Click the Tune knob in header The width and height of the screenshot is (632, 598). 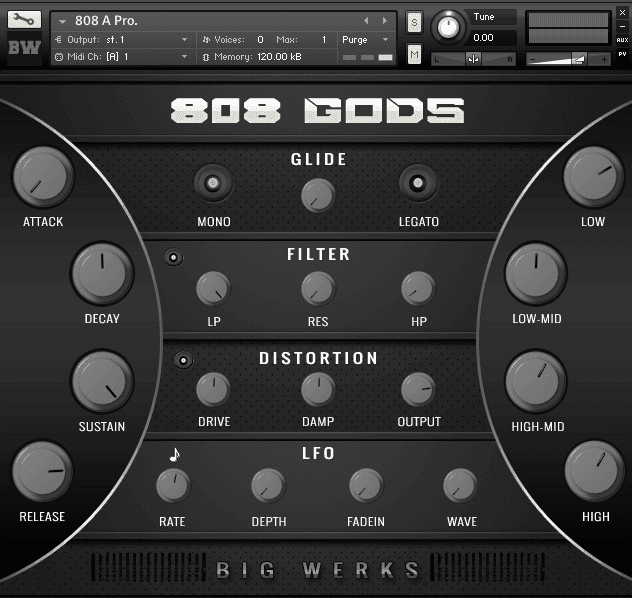448,27
